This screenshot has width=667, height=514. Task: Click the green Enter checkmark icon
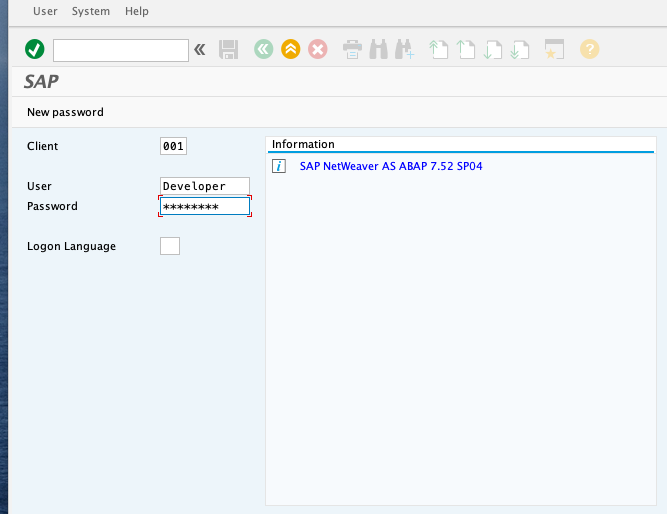(x=34, y=49)
